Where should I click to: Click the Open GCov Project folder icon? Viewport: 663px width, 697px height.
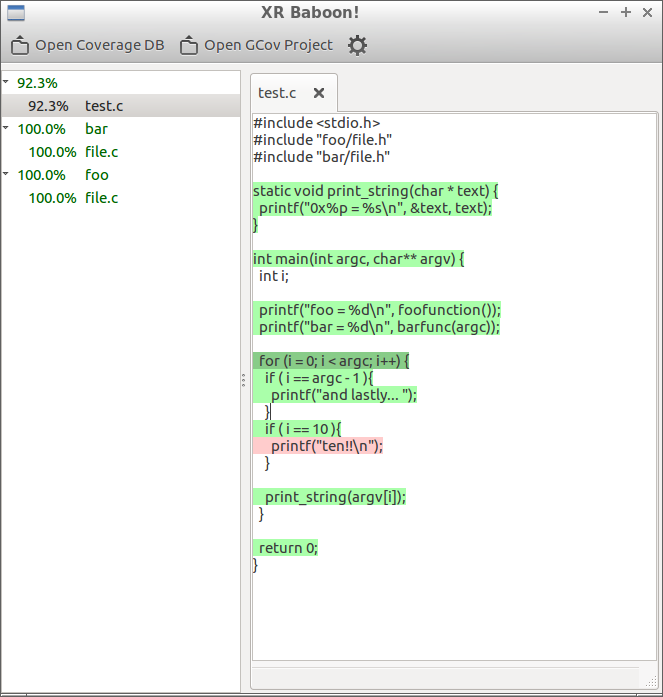coord(188,45)
